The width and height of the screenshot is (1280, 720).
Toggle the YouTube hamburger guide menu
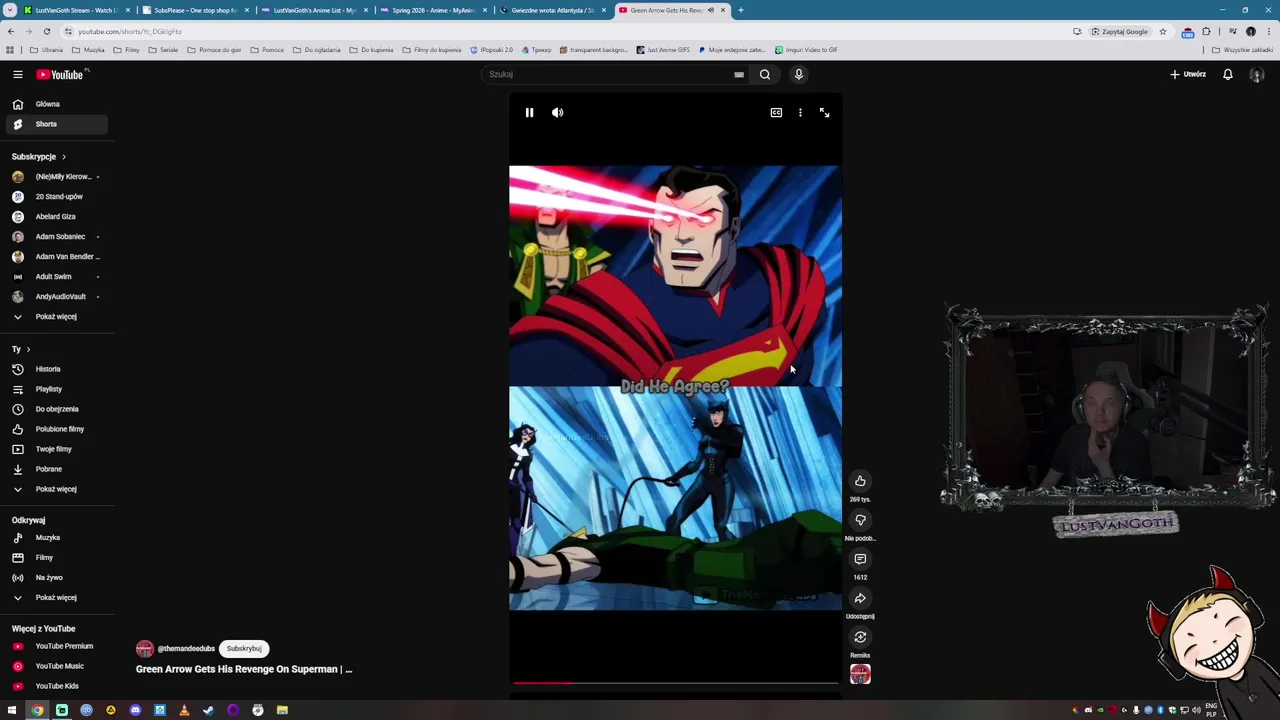[17, 74]
